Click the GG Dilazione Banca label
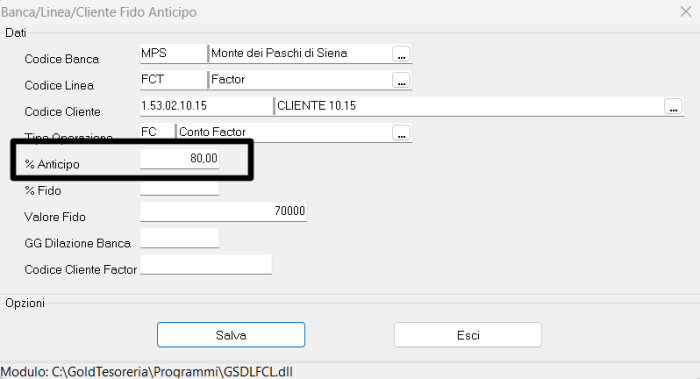 tap(78, 243)
